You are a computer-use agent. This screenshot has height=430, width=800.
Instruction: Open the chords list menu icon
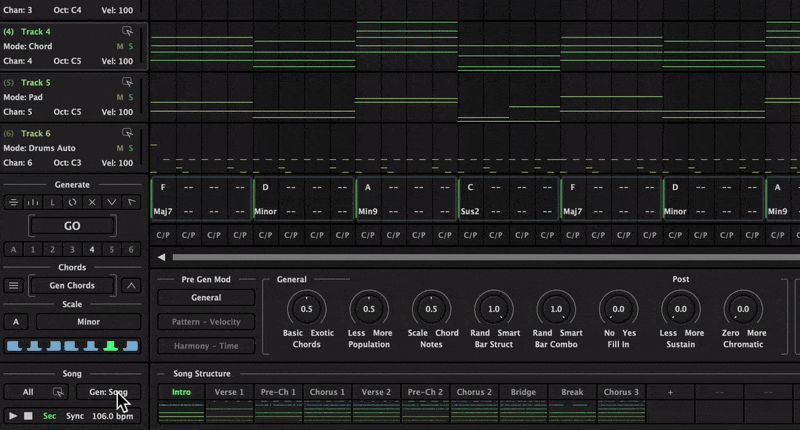click(14, 286)
